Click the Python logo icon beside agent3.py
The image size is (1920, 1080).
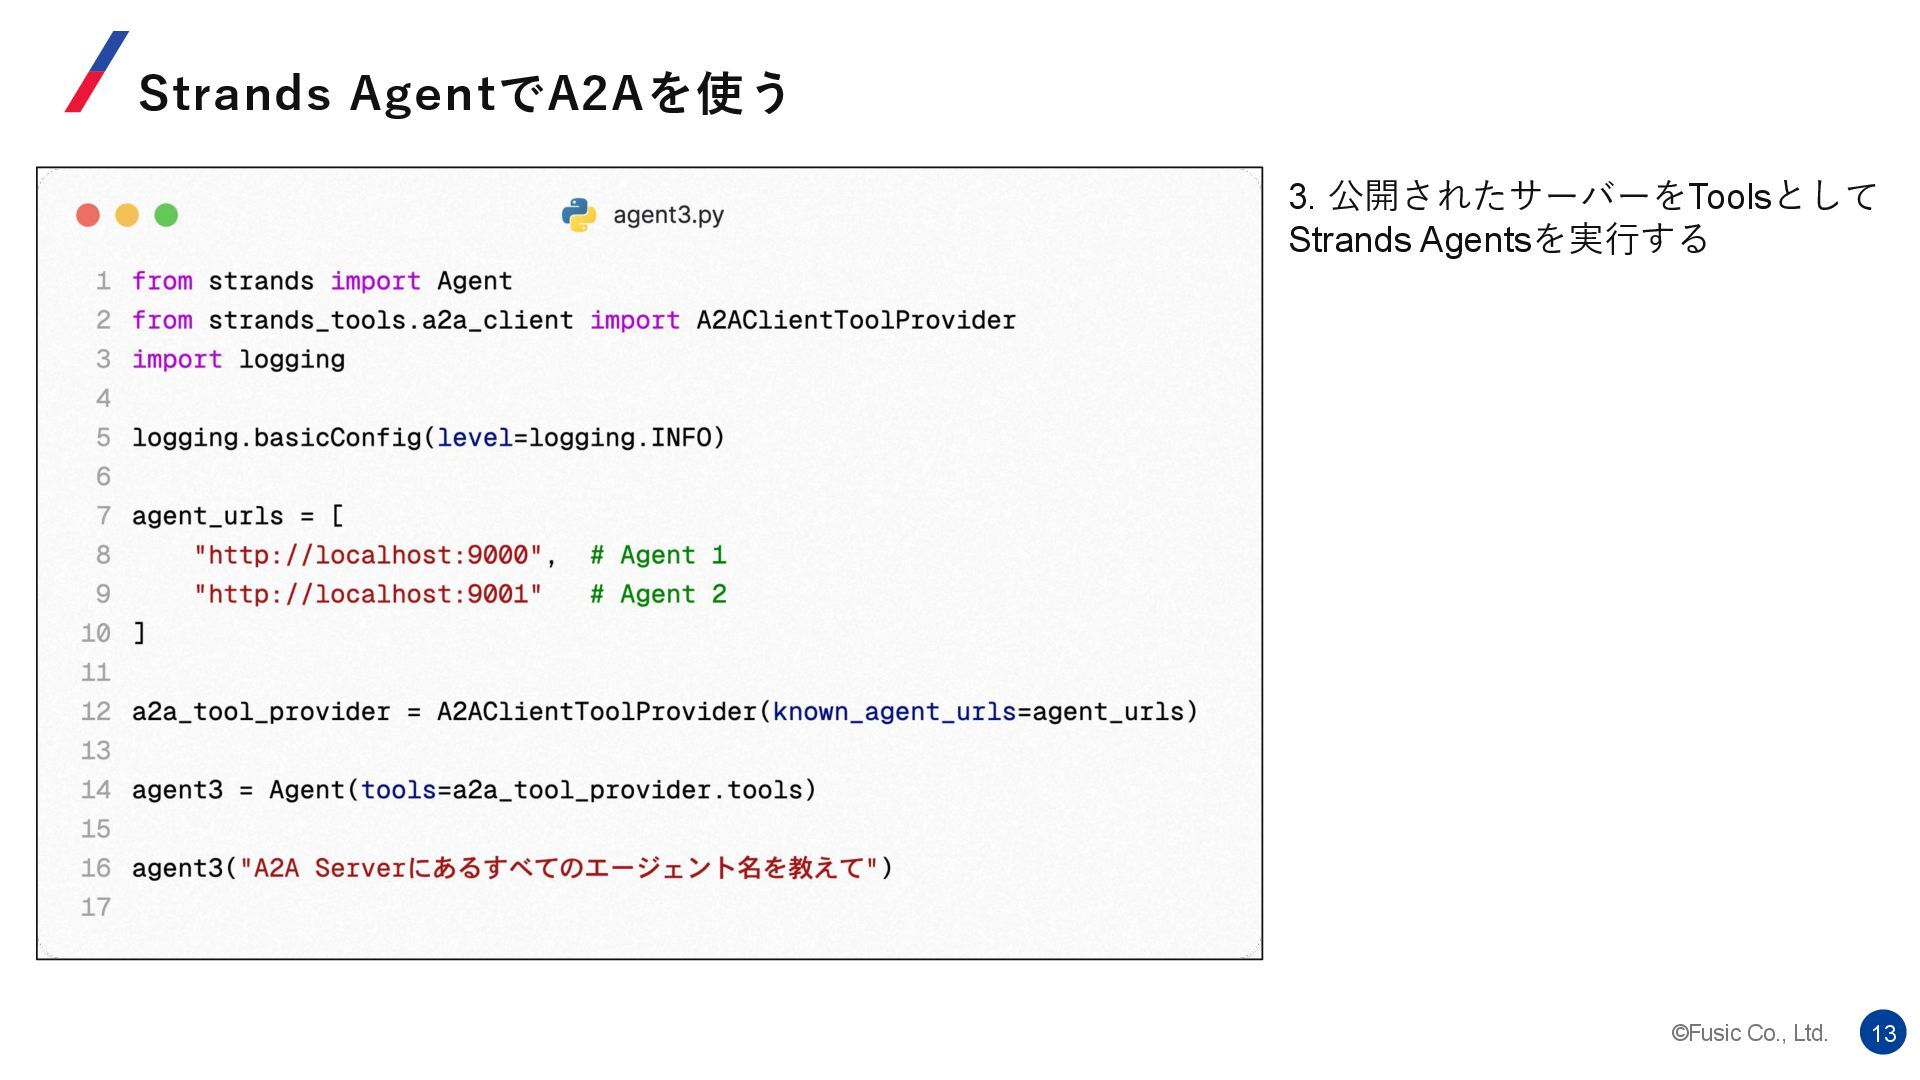pyautogui.click(x=579, y=215)
